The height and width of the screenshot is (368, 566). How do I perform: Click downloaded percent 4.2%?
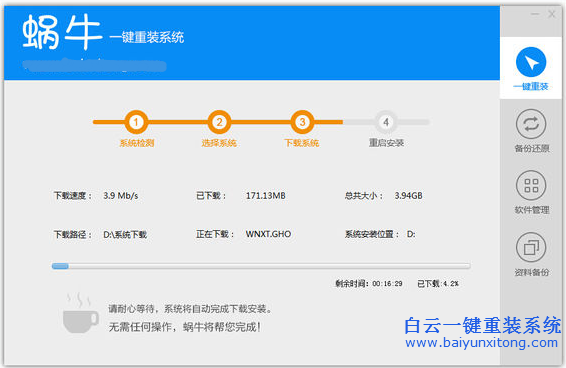click(450, 284)
